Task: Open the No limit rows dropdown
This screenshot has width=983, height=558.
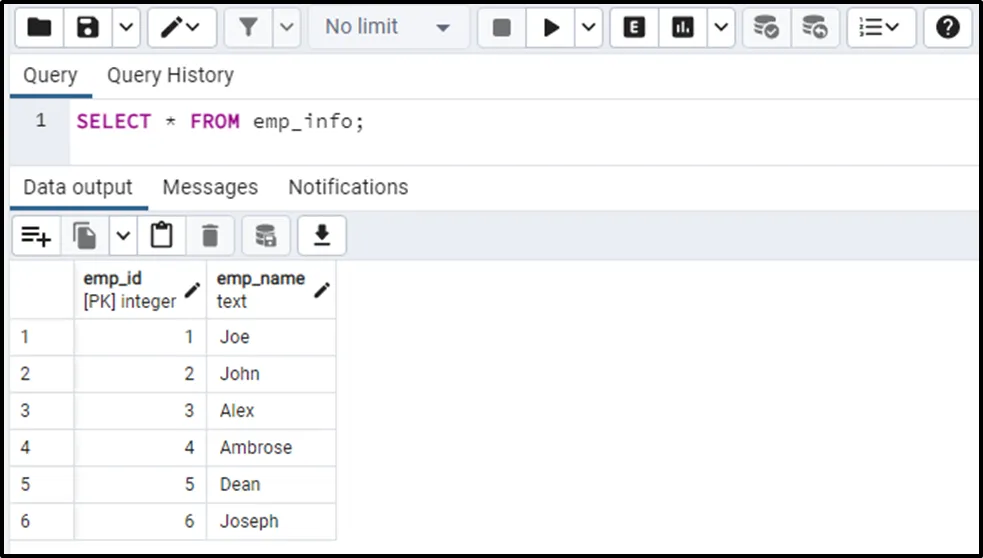Action: coord(387,27)
